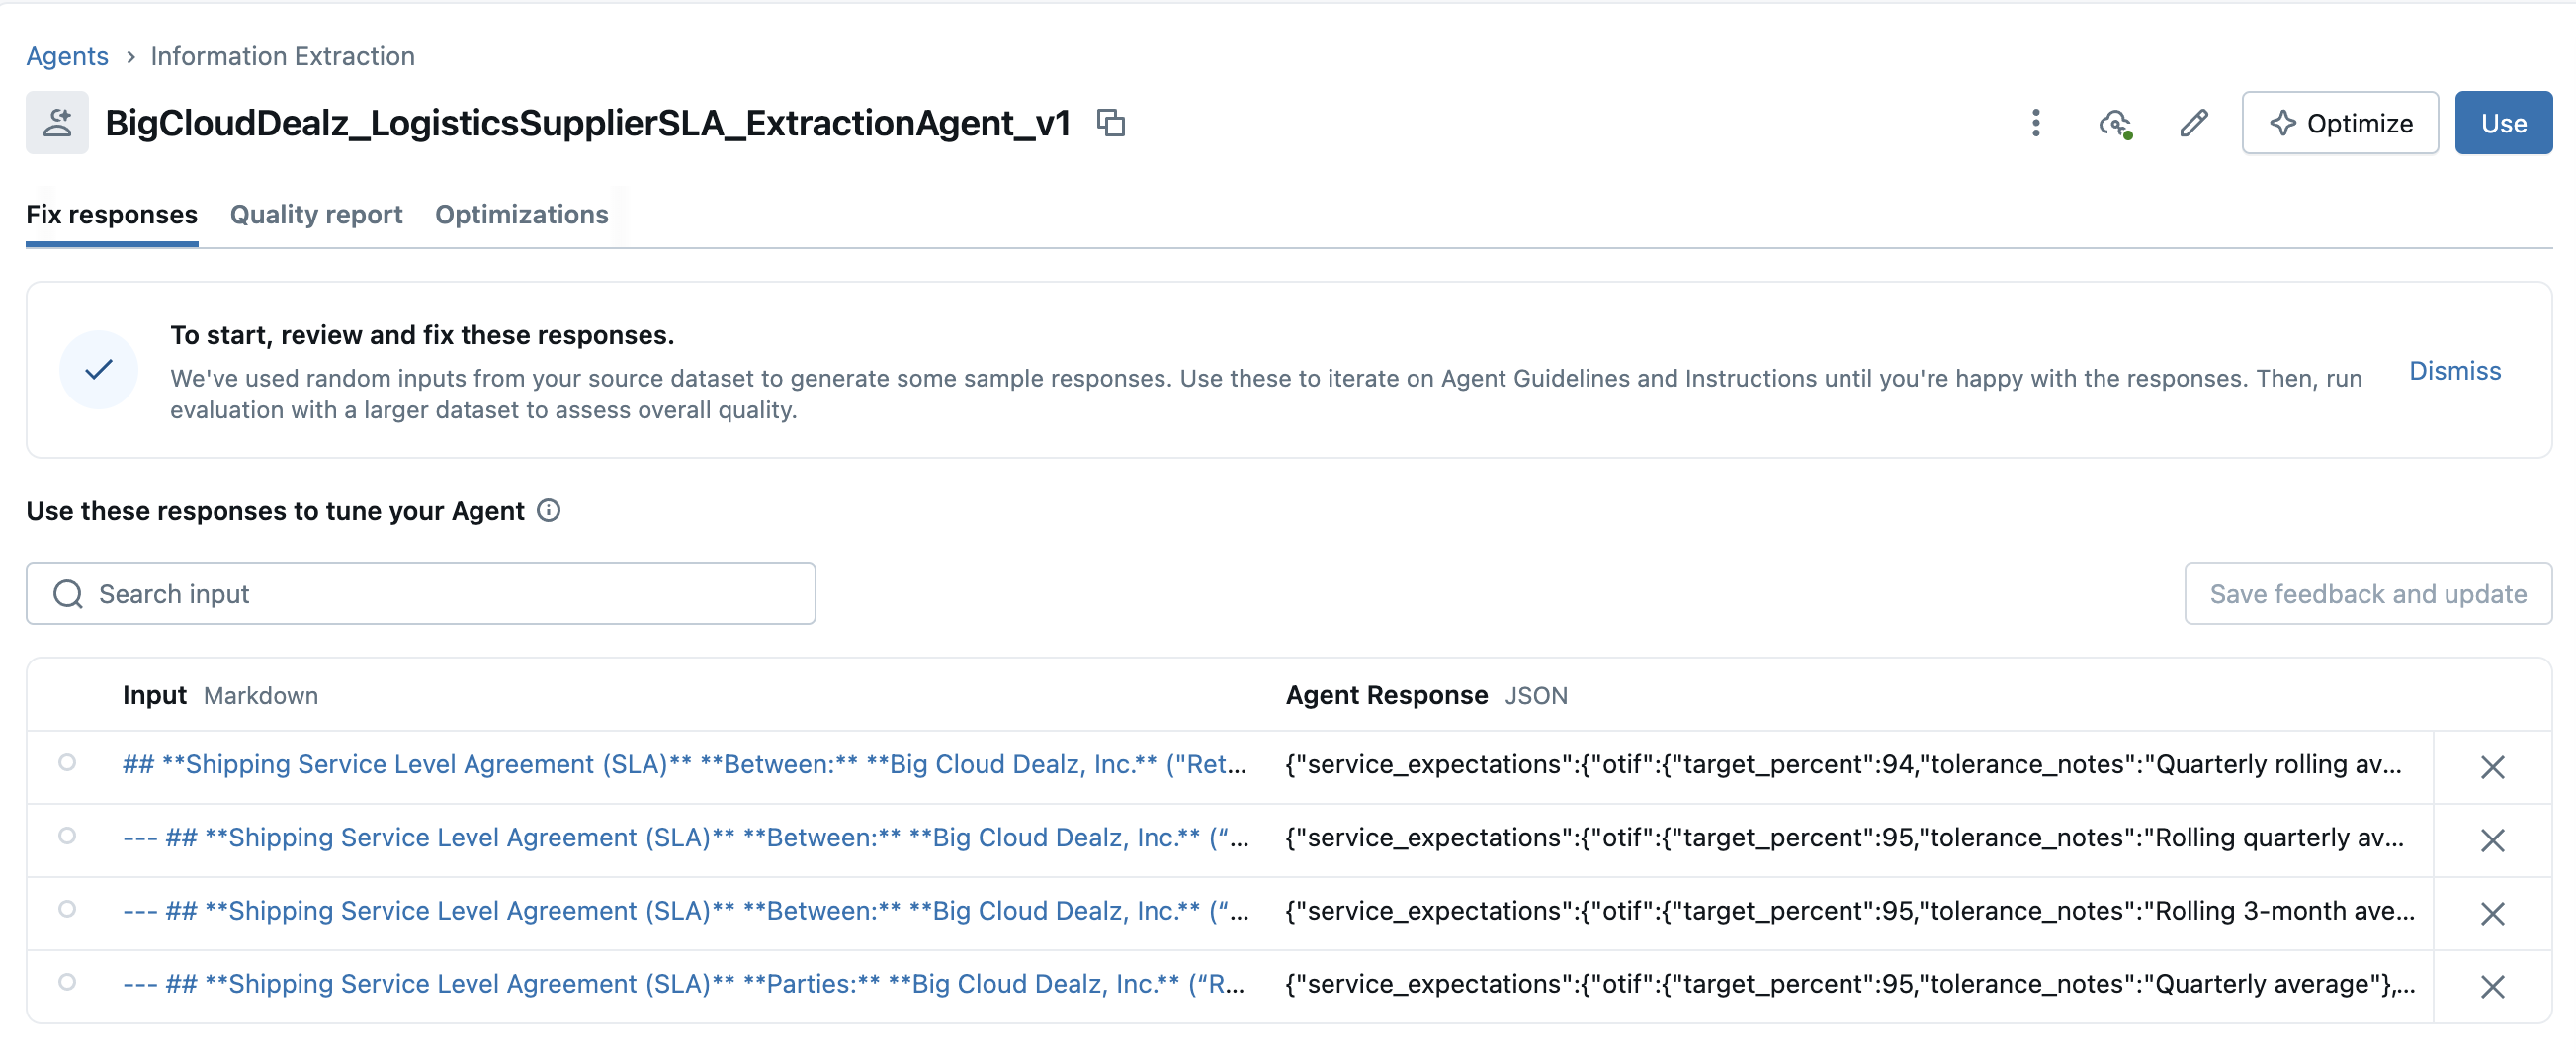Focus the Search input field
Screen dimensions: 2576x1058
coord(421,594)
